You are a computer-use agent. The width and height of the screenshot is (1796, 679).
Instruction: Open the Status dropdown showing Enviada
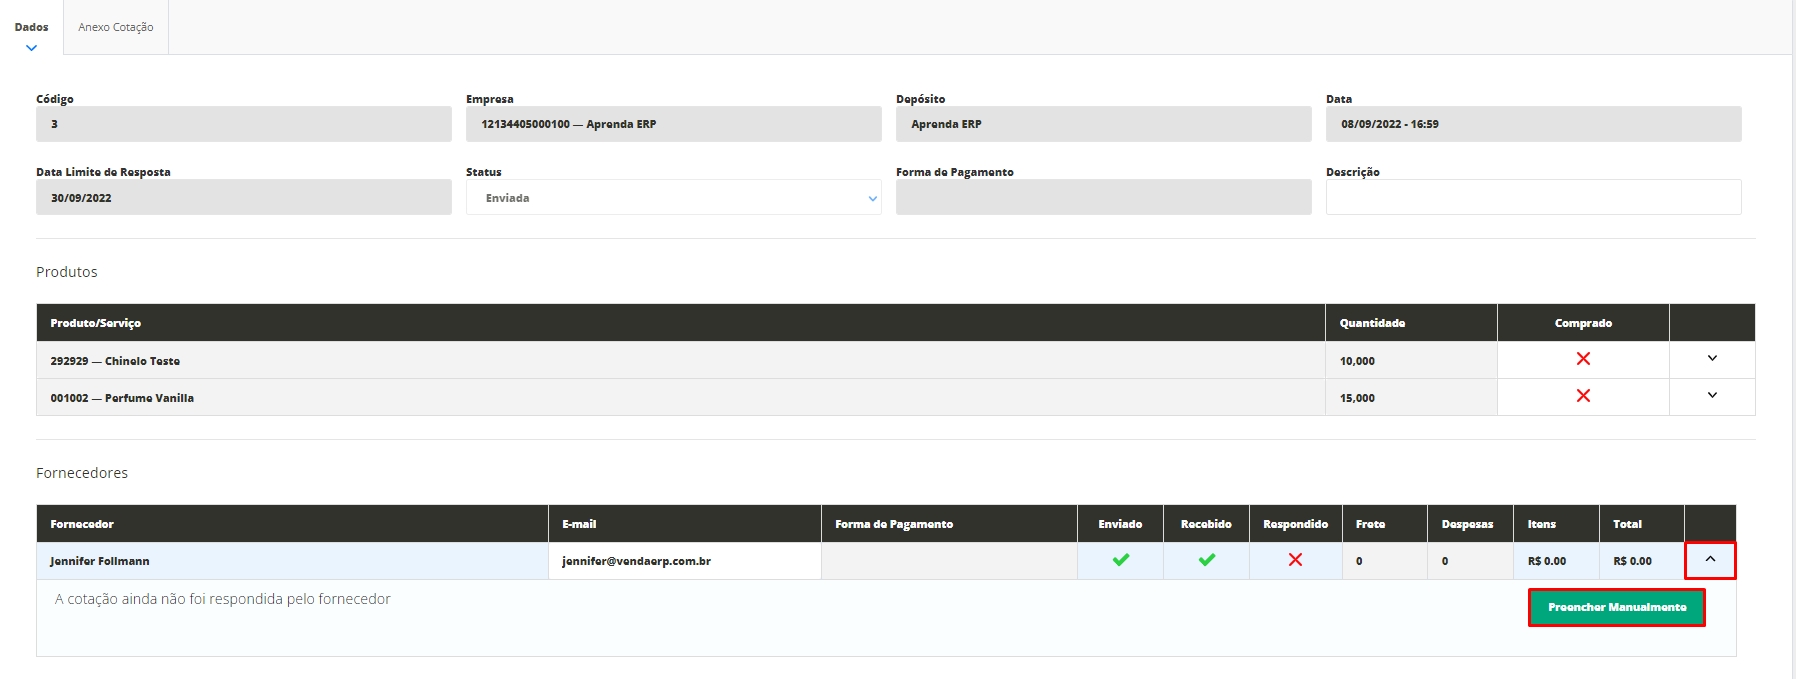coord(673,198)
